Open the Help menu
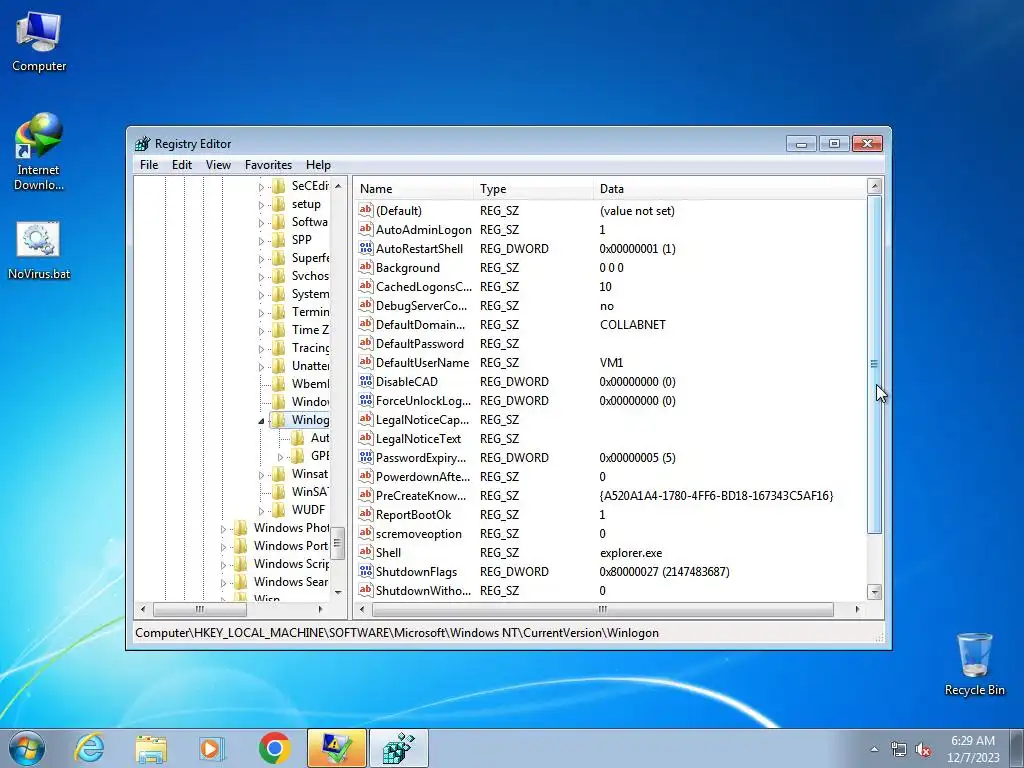Viewport: 1024px width, 768px height. 318,165
